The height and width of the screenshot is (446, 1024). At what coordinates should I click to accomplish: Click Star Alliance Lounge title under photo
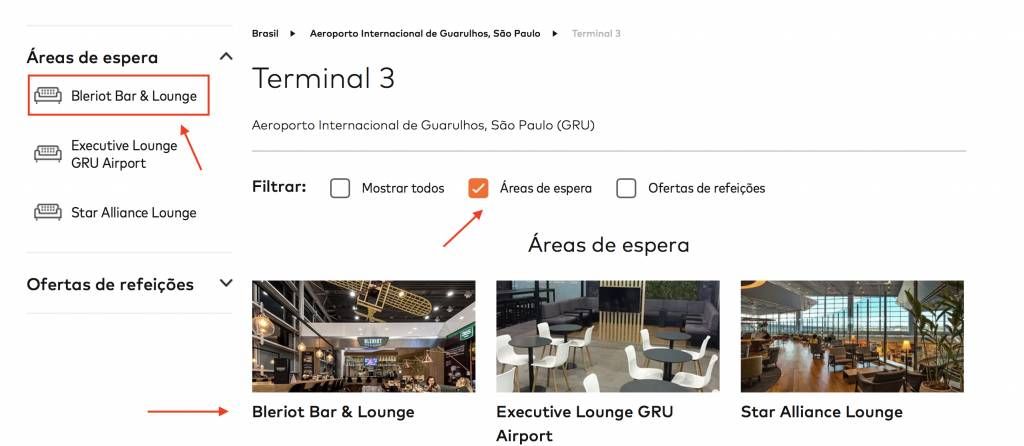(x=822, y=412)
